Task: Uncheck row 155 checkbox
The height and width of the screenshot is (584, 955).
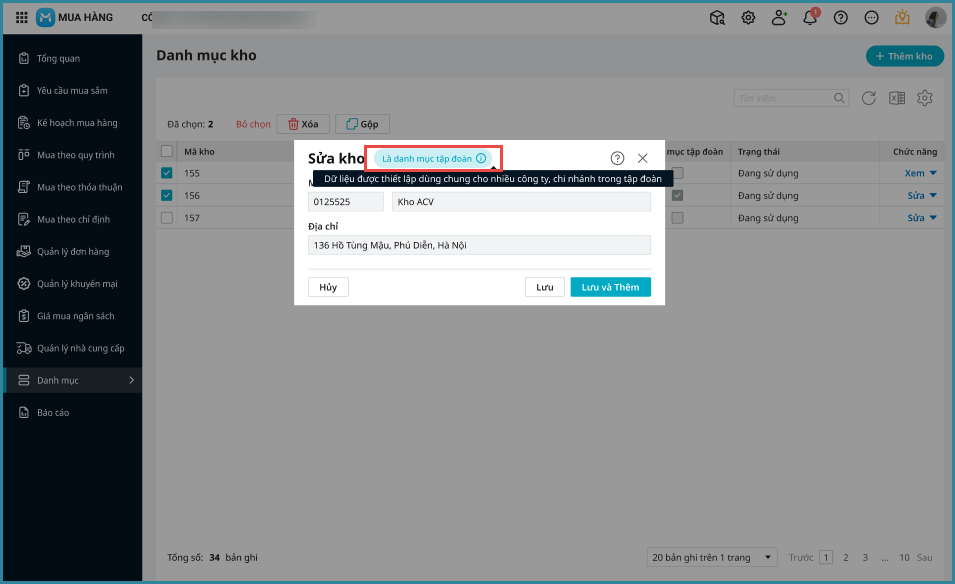Action: pos(167,173)
